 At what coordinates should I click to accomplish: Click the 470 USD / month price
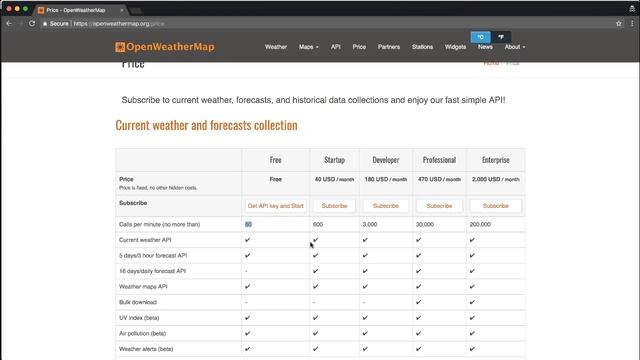439,179
